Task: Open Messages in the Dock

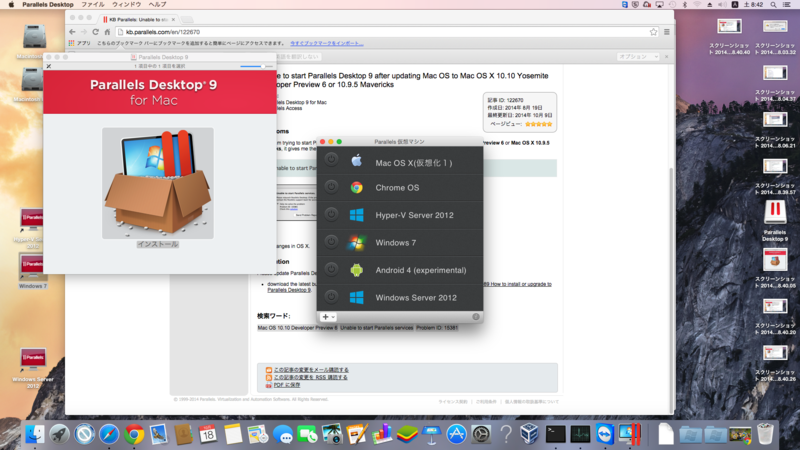Action: (x=283, y=434)
